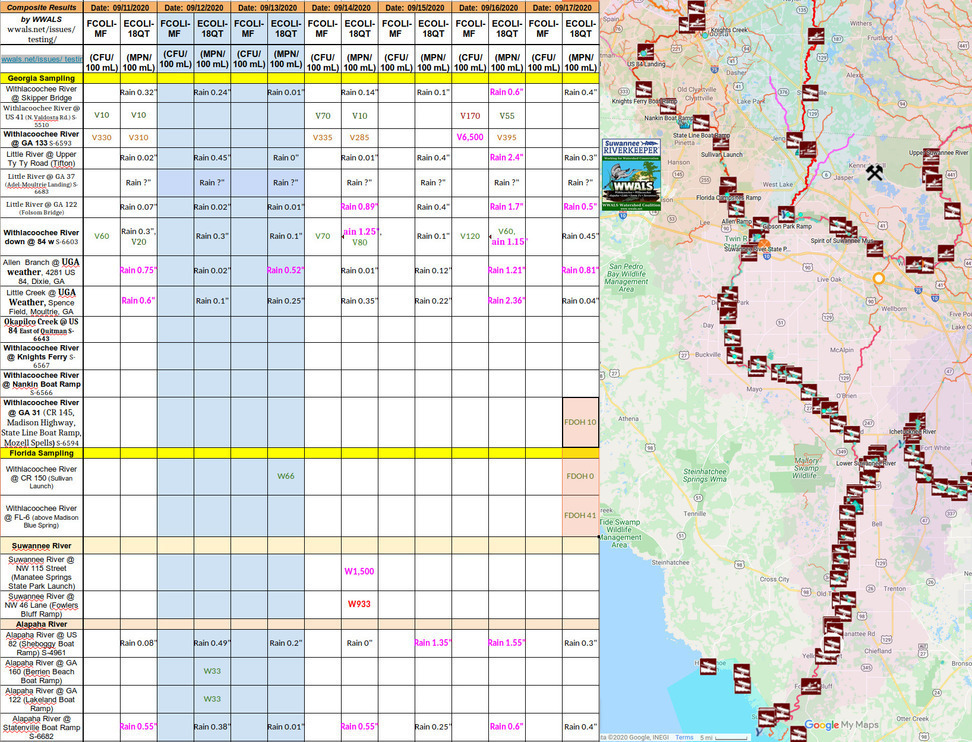Select the Date: 09/11/2020 column header
This screenshot has width=972, height=742.
pyautogui.click(x=120, y=7)
